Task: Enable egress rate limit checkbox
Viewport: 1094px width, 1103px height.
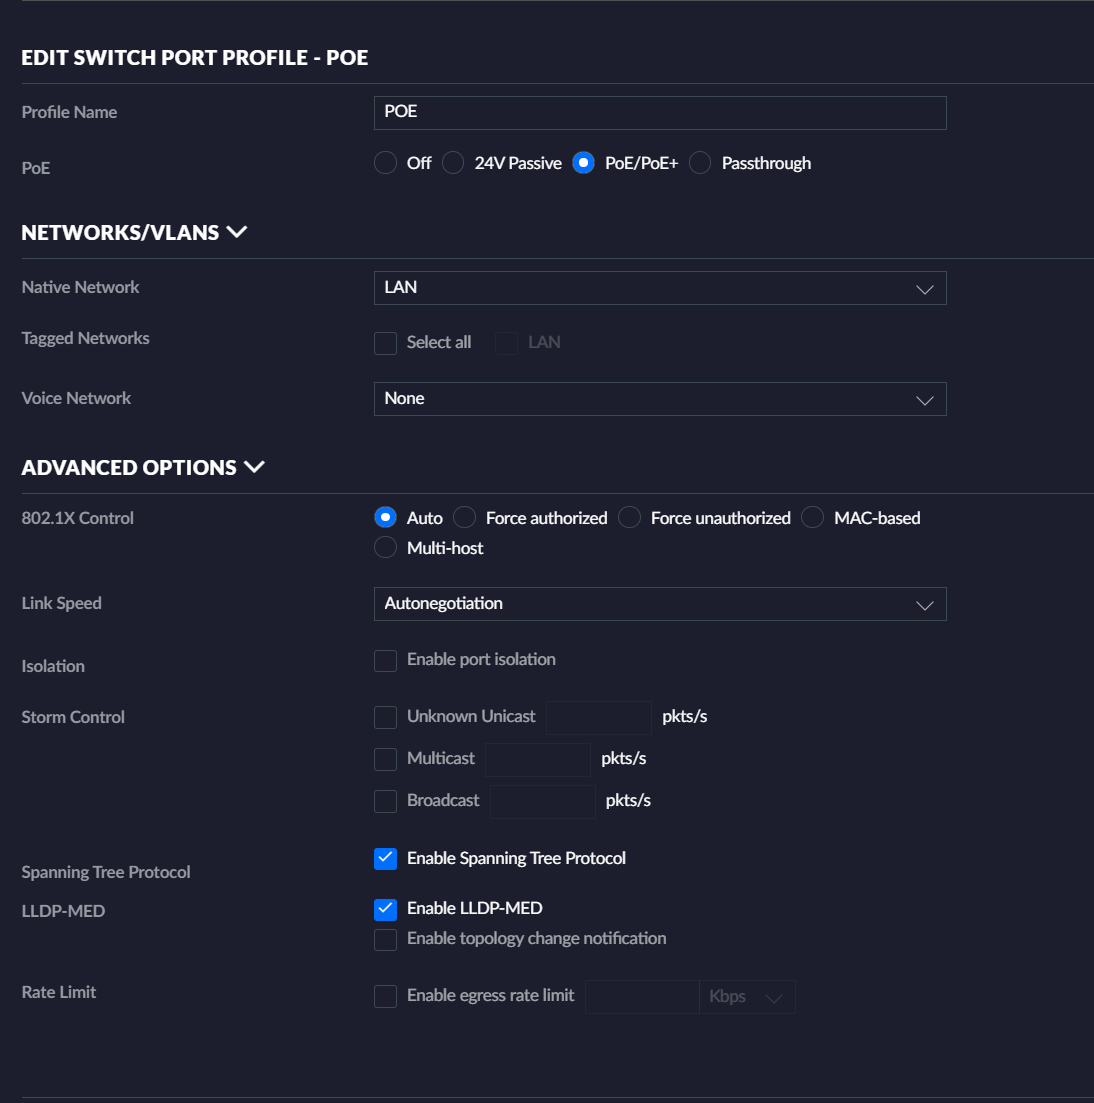Action: [385, 996]
